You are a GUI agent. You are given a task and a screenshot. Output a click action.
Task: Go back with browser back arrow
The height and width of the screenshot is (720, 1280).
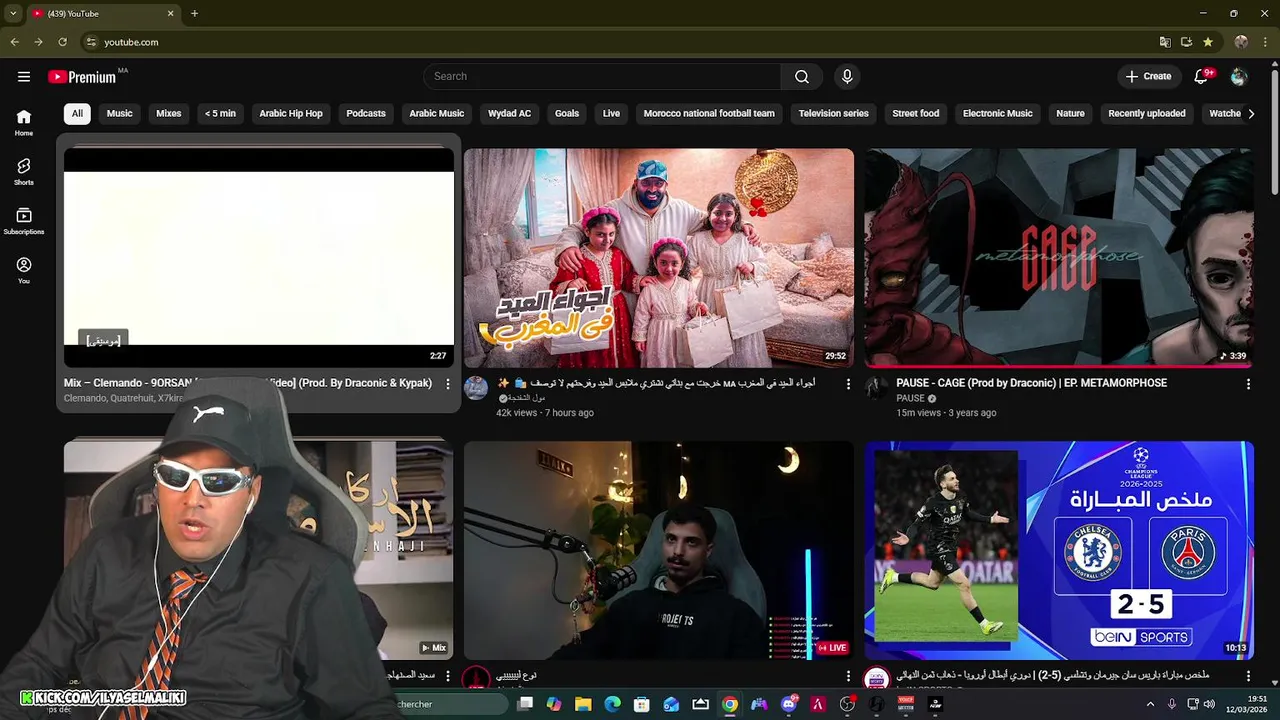point(14,42)
